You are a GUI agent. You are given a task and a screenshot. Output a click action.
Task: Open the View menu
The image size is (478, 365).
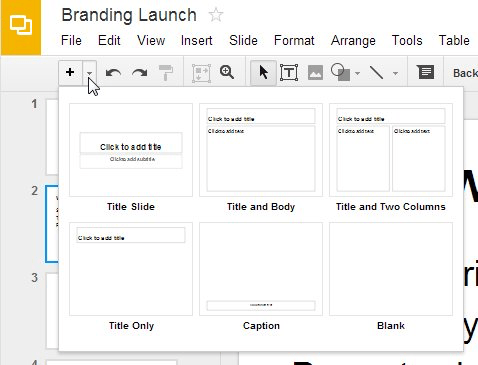tap(151, 41)
